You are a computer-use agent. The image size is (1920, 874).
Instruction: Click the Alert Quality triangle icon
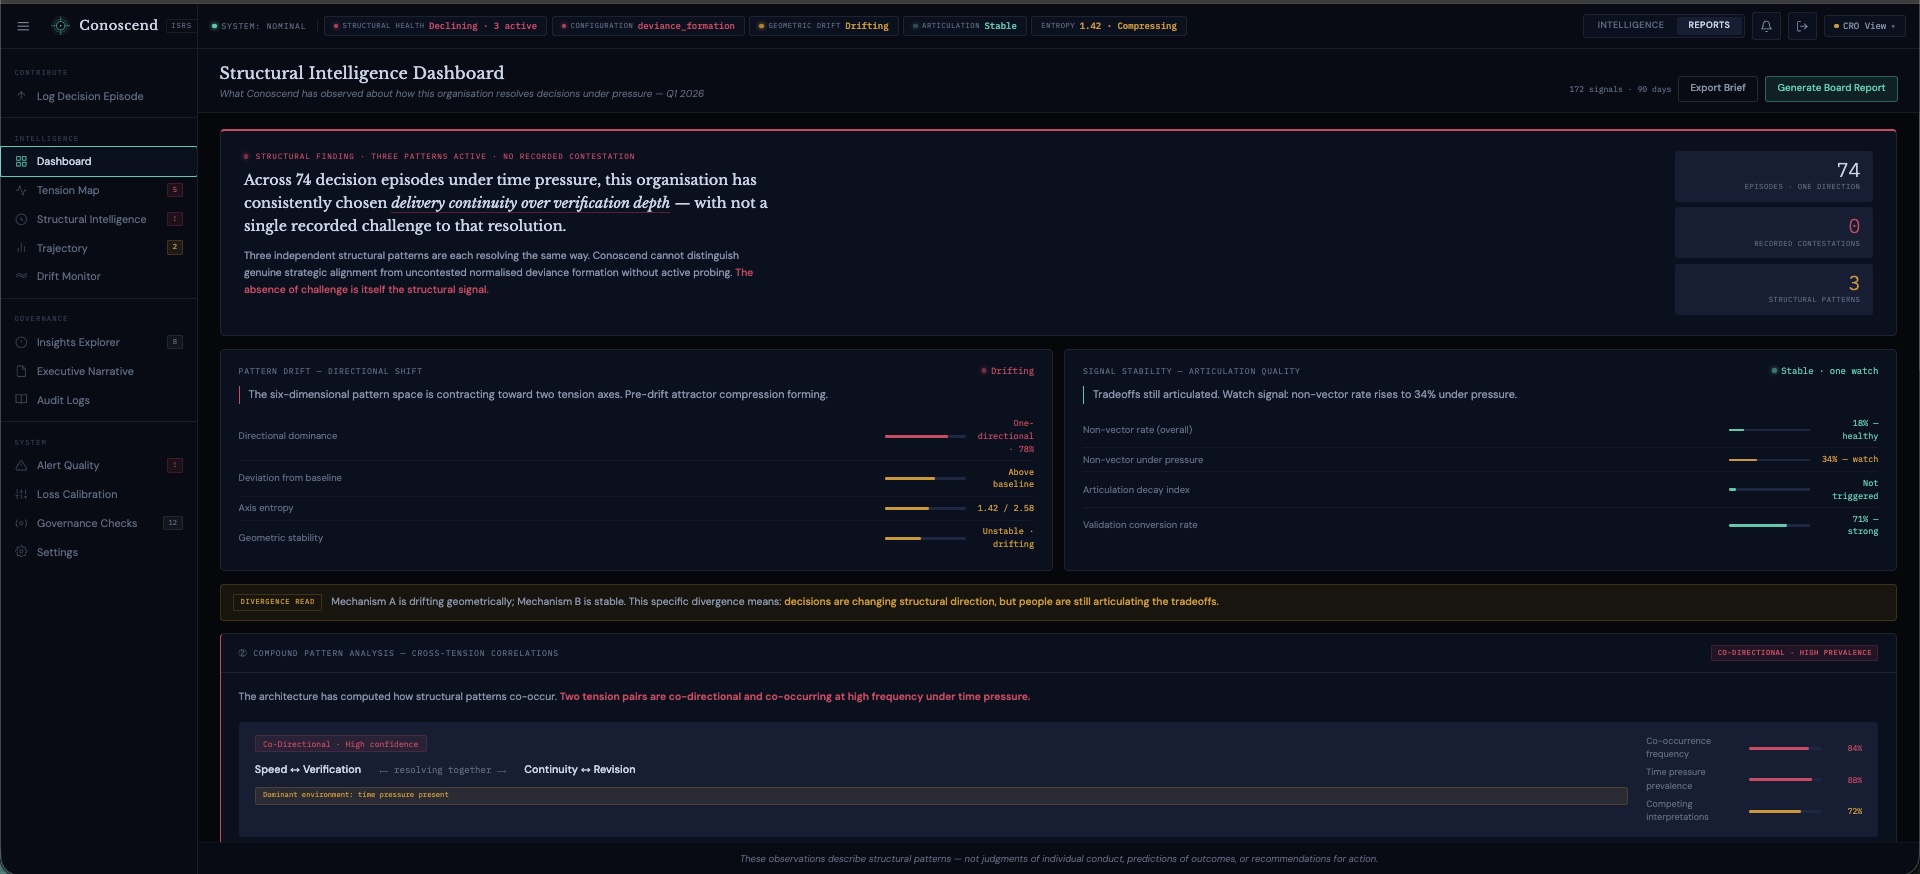point(21,465)
